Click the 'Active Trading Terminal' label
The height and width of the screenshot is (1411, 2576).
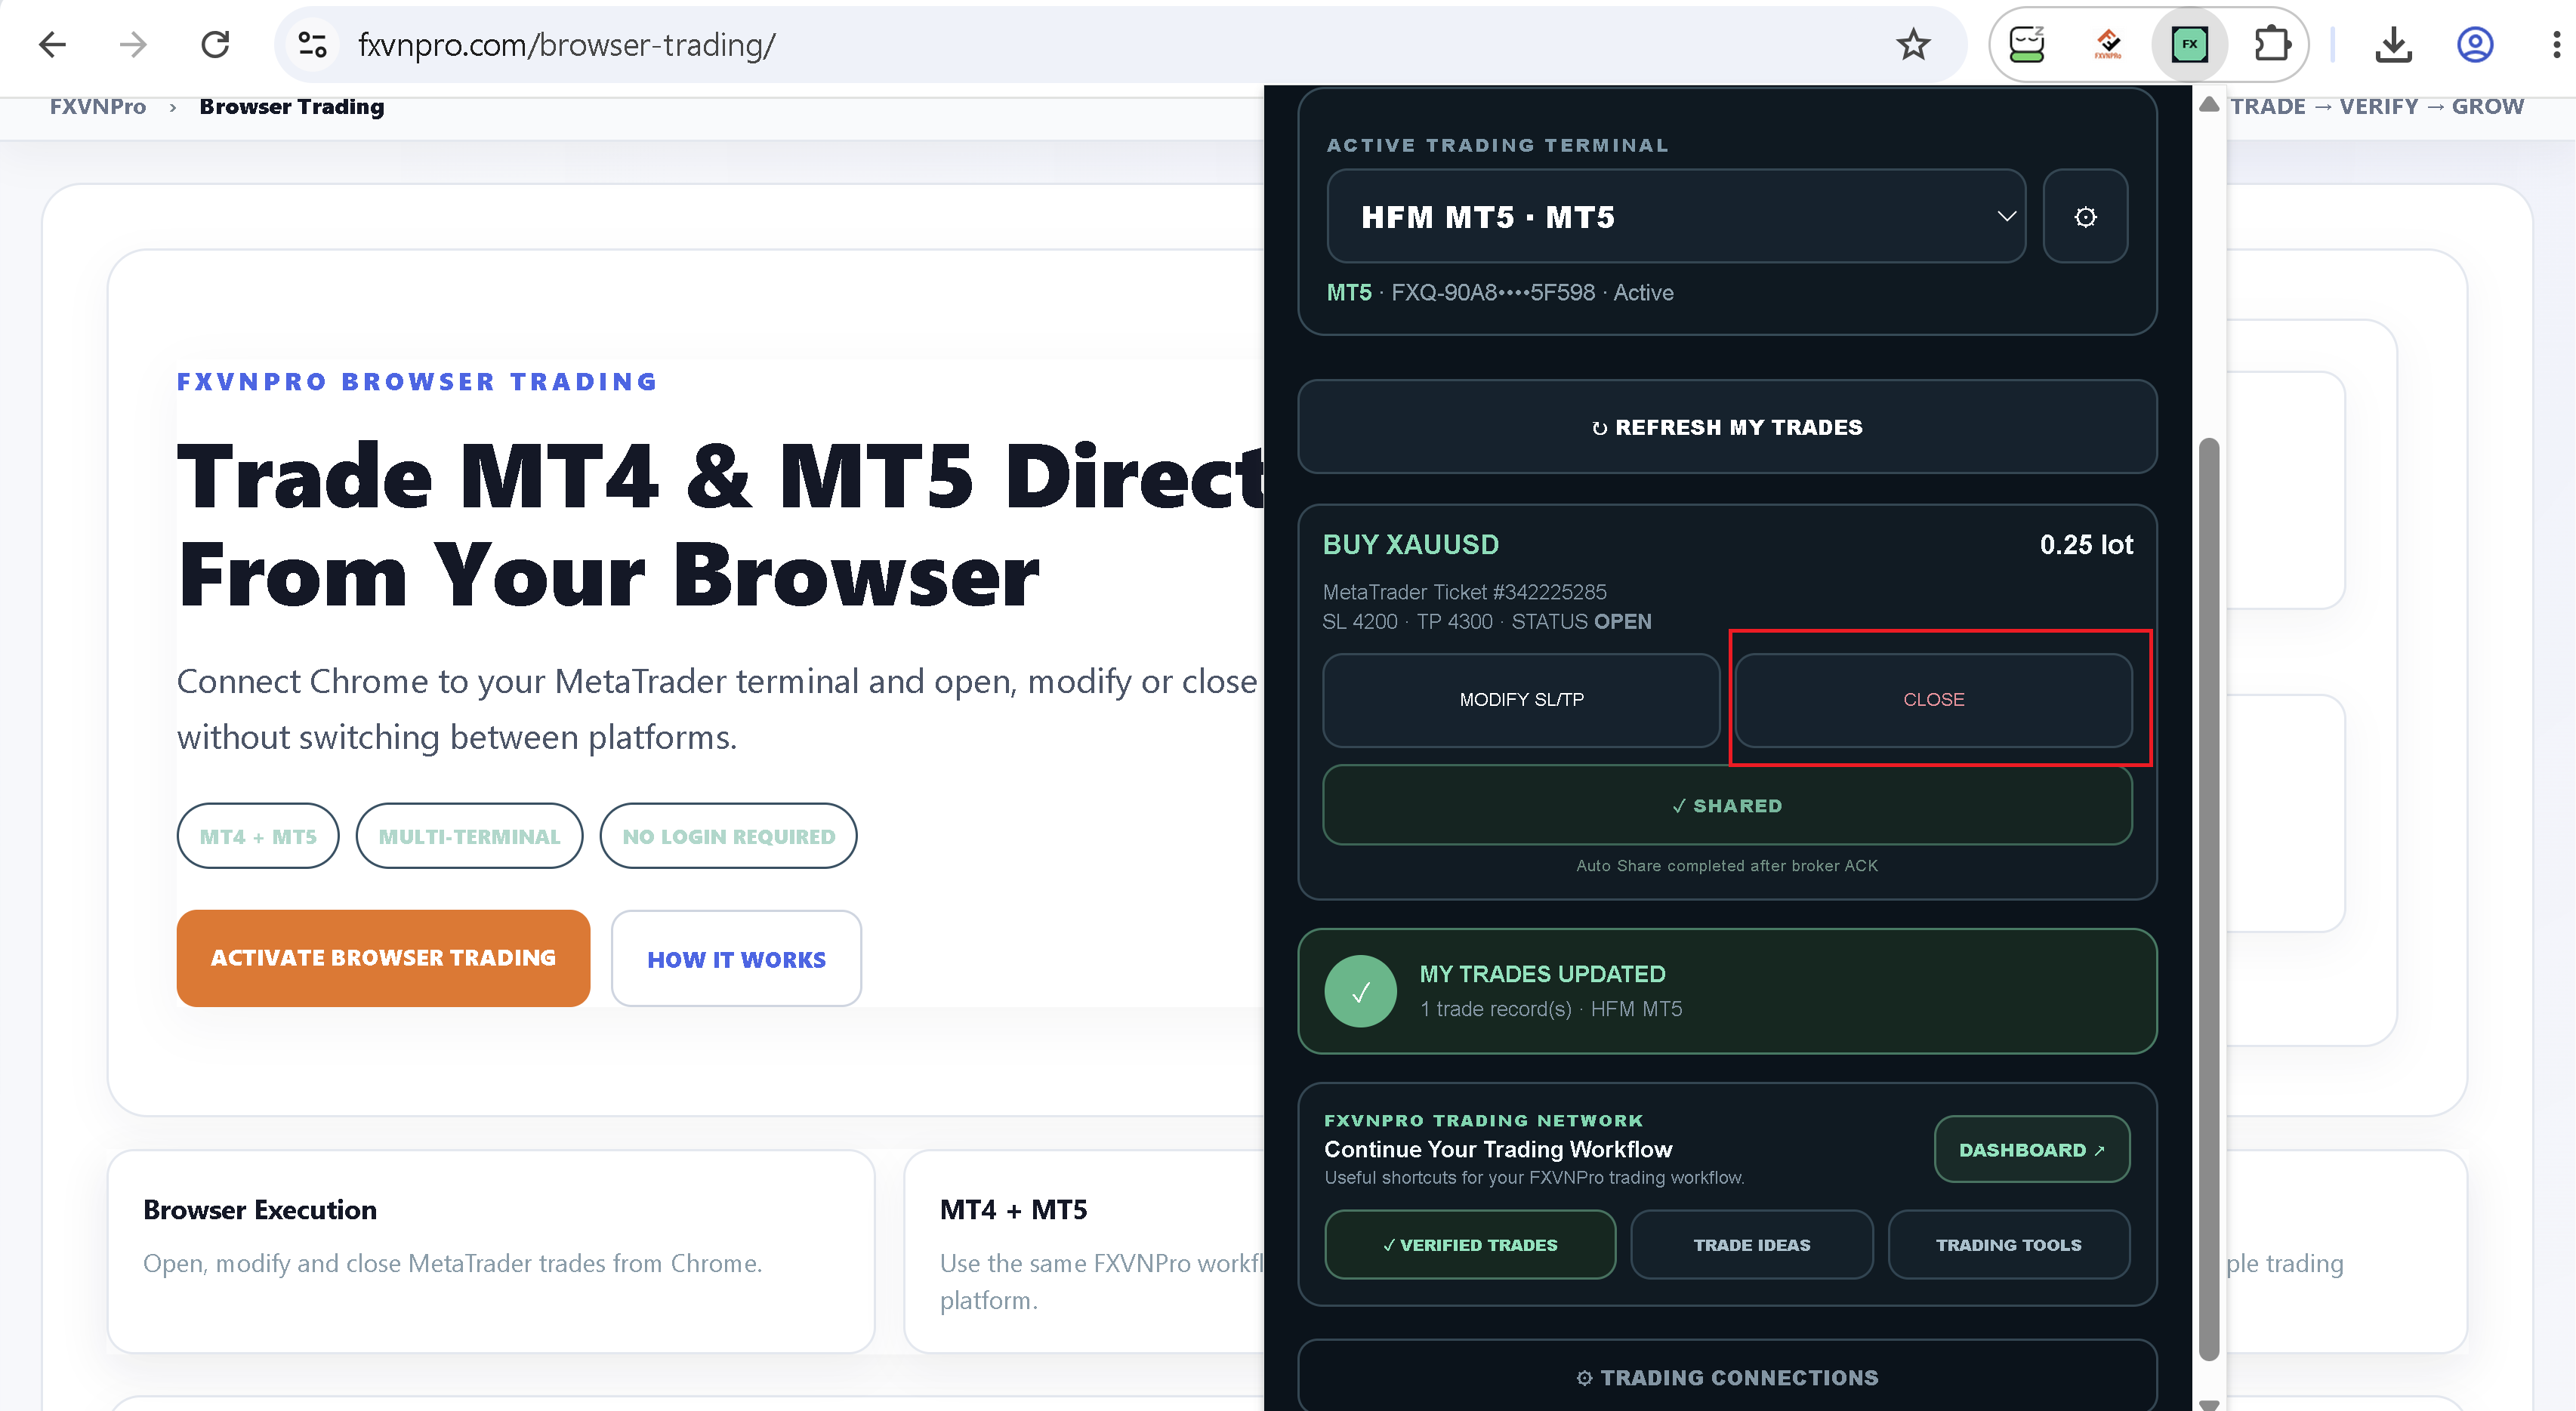1497,145
